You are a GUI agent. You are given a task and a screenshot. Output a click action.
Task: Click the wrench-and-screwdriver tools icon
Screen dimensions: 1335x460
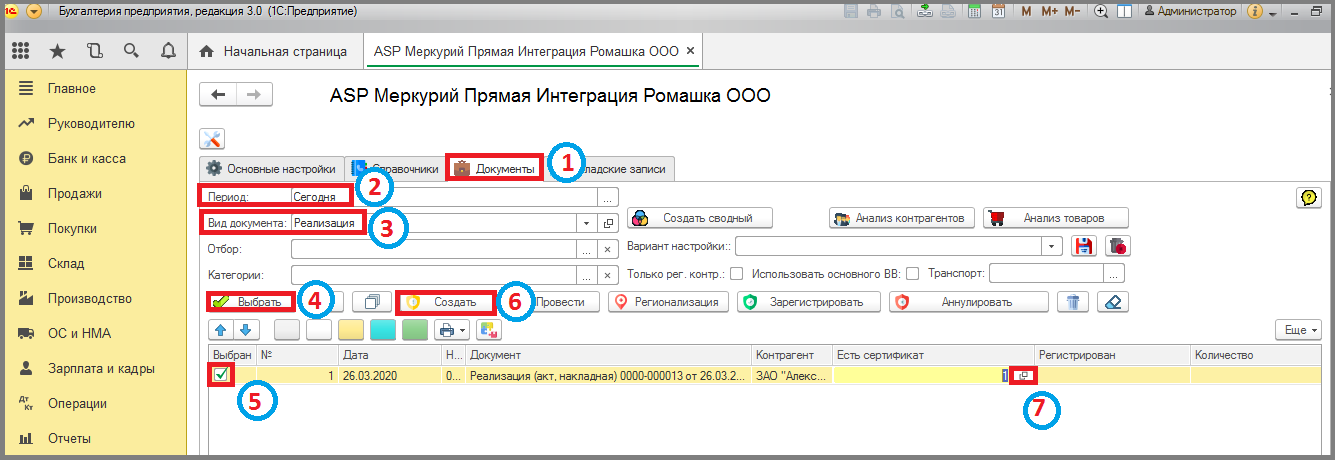point(212,139)
